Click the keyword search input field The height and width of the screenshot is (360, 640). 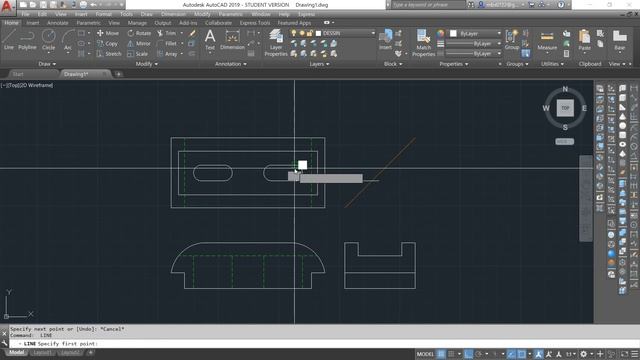(x=428, y=5)
